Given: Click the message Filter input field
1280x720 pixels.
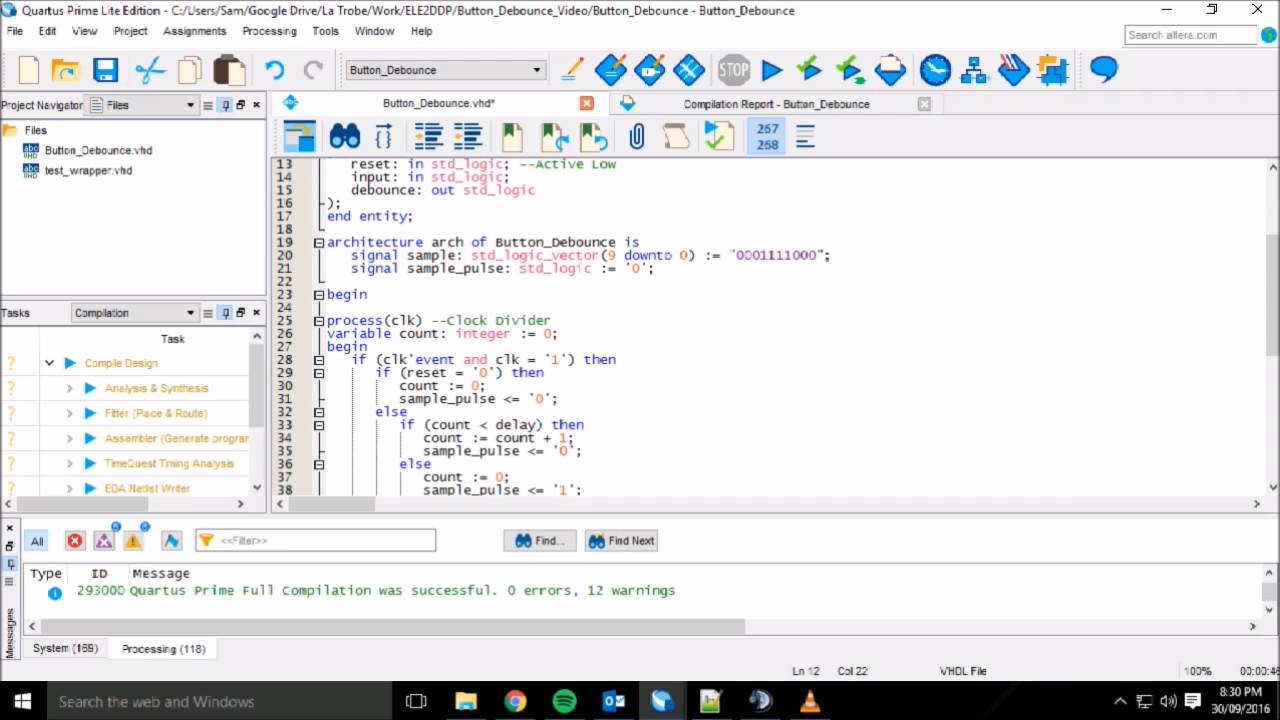Looking at the screenshot, I should pyautogui.click(x=315, y=541).
